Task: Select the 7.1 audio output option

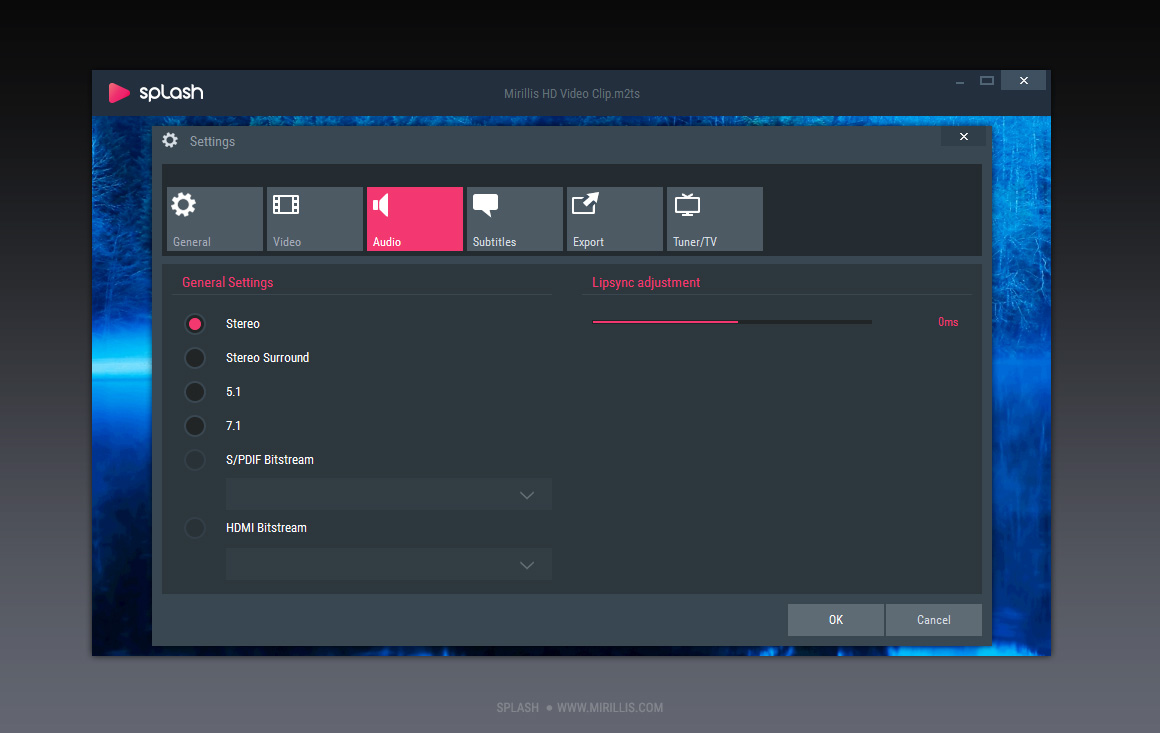Action: coord(195,426)
